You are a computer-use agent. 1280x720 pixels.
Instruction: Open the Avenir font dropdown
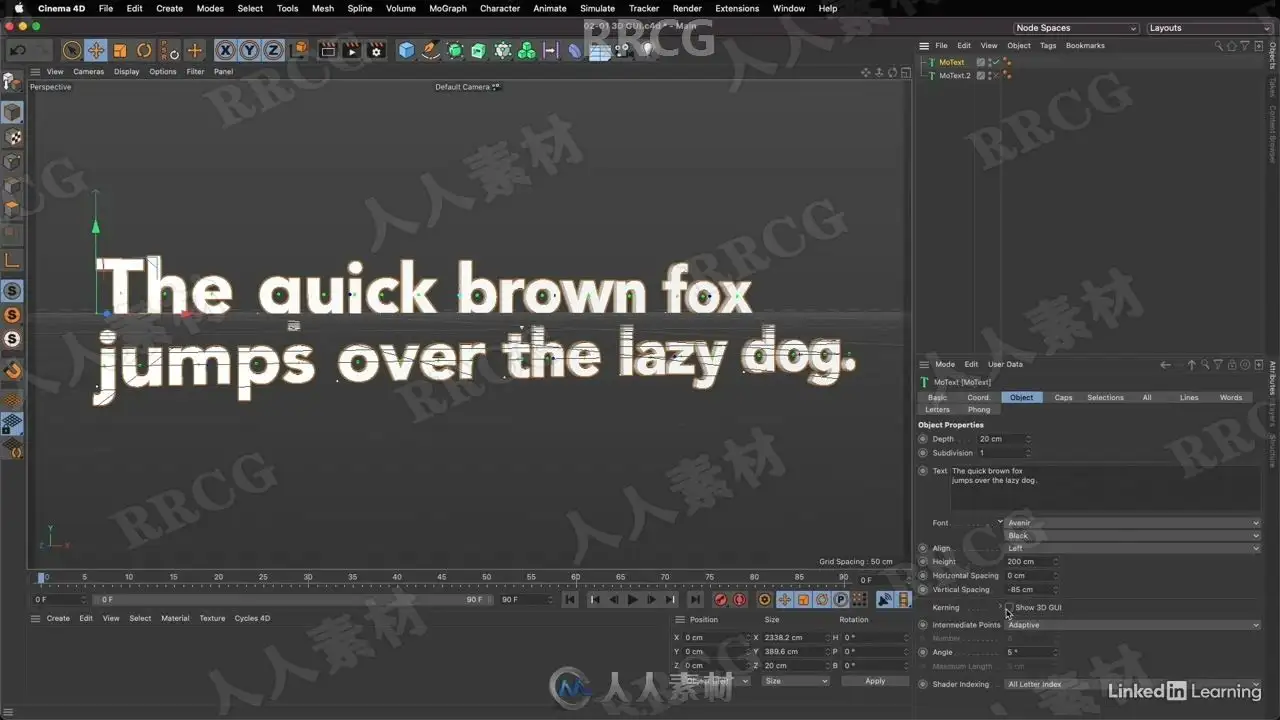[1132, 523]
